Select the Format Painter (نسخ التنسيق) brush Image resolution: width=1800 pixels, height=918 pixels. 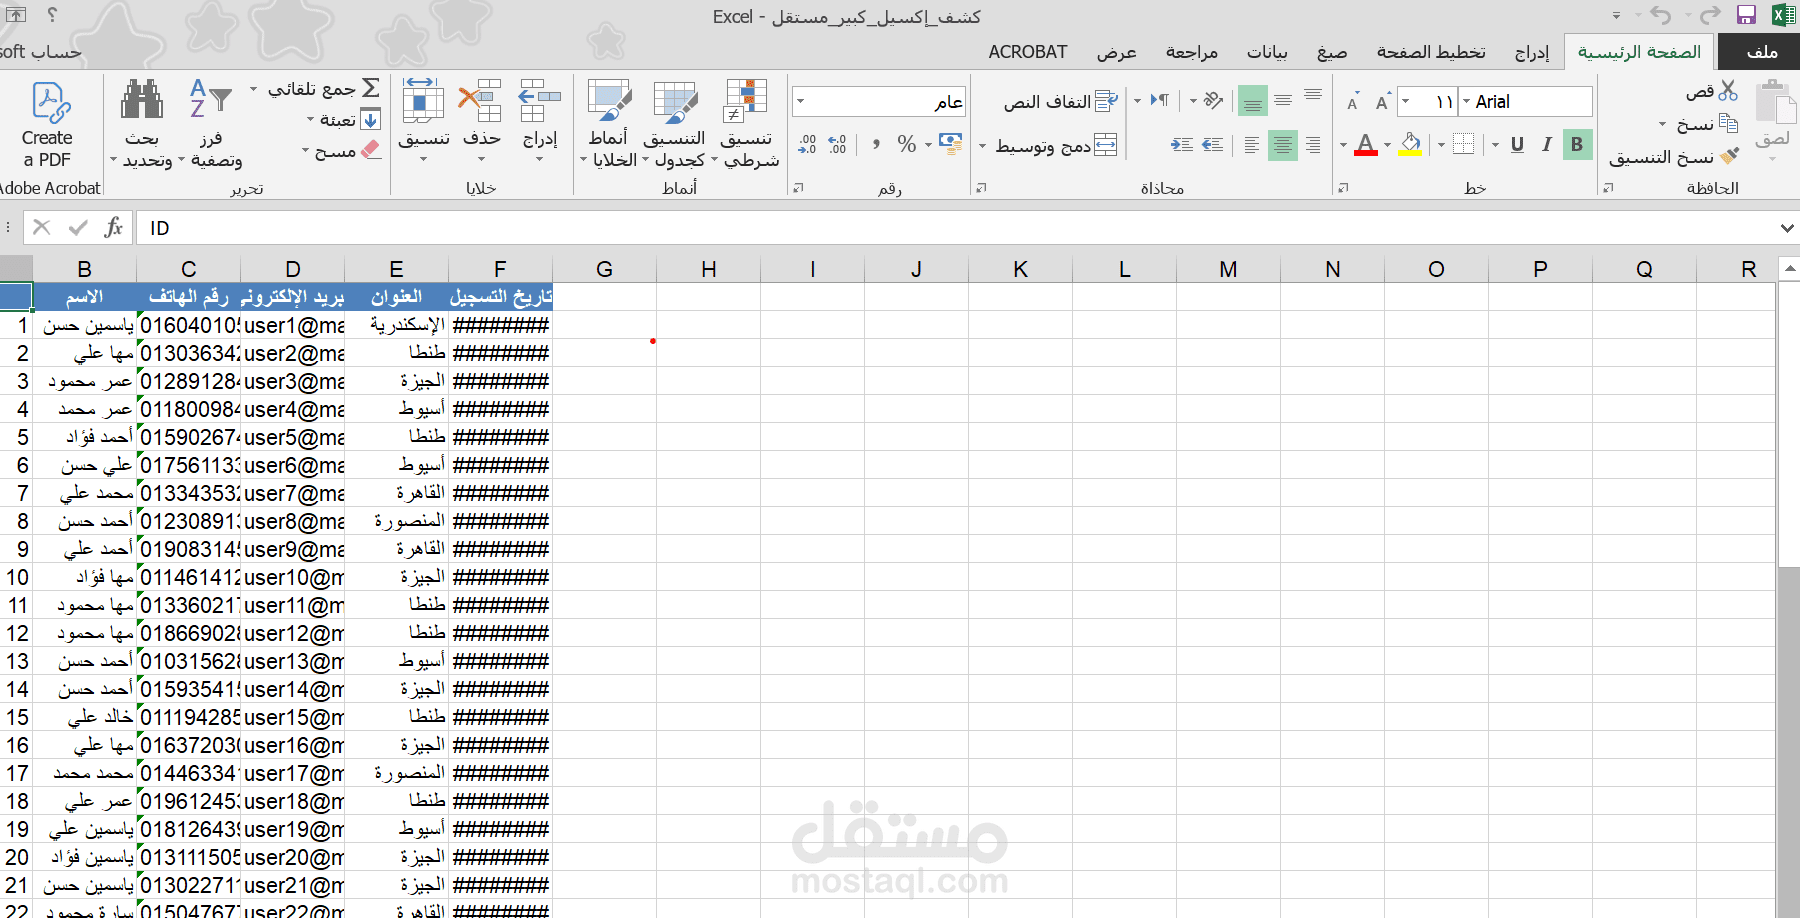coord(1729,156)
